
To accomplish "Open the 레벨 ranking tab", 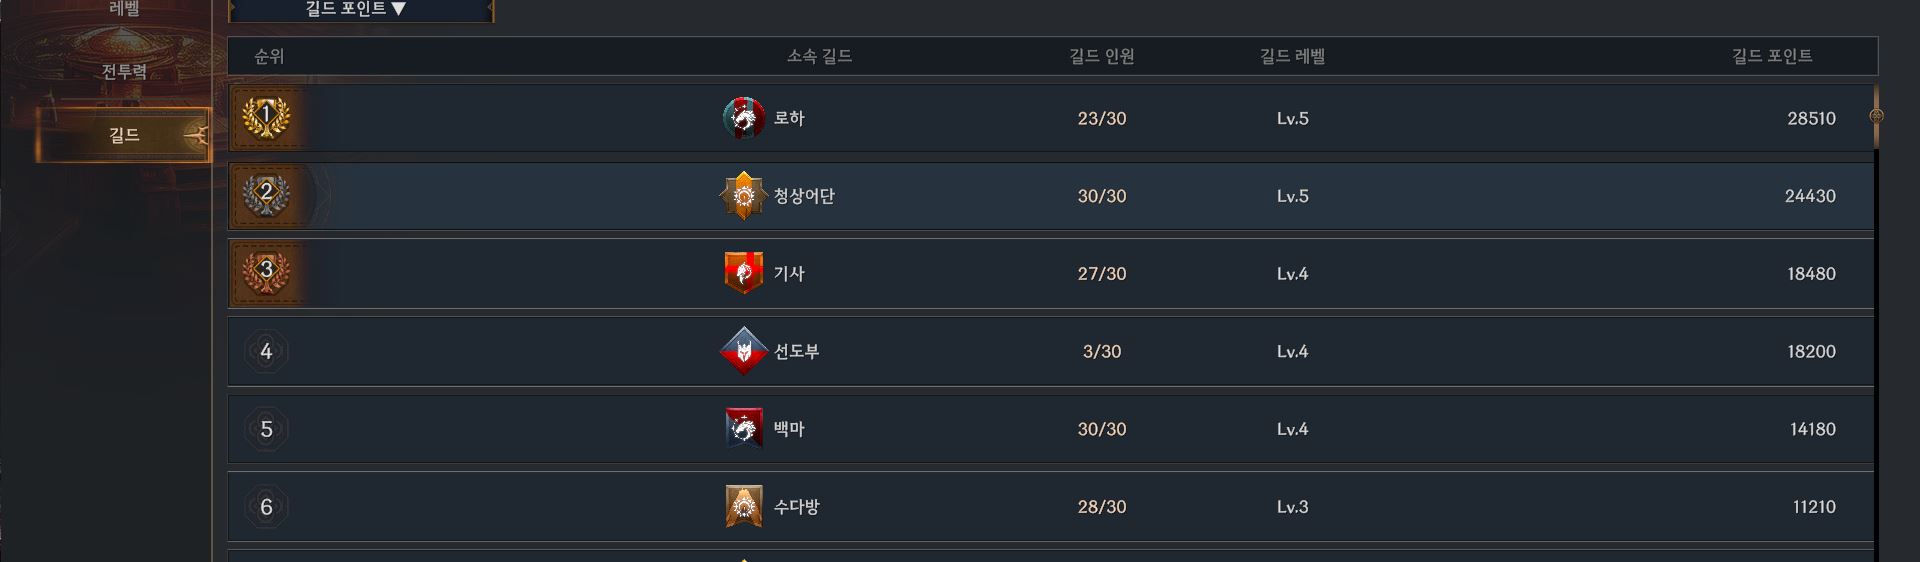I will pyautogui.click(x=124, y=9).
